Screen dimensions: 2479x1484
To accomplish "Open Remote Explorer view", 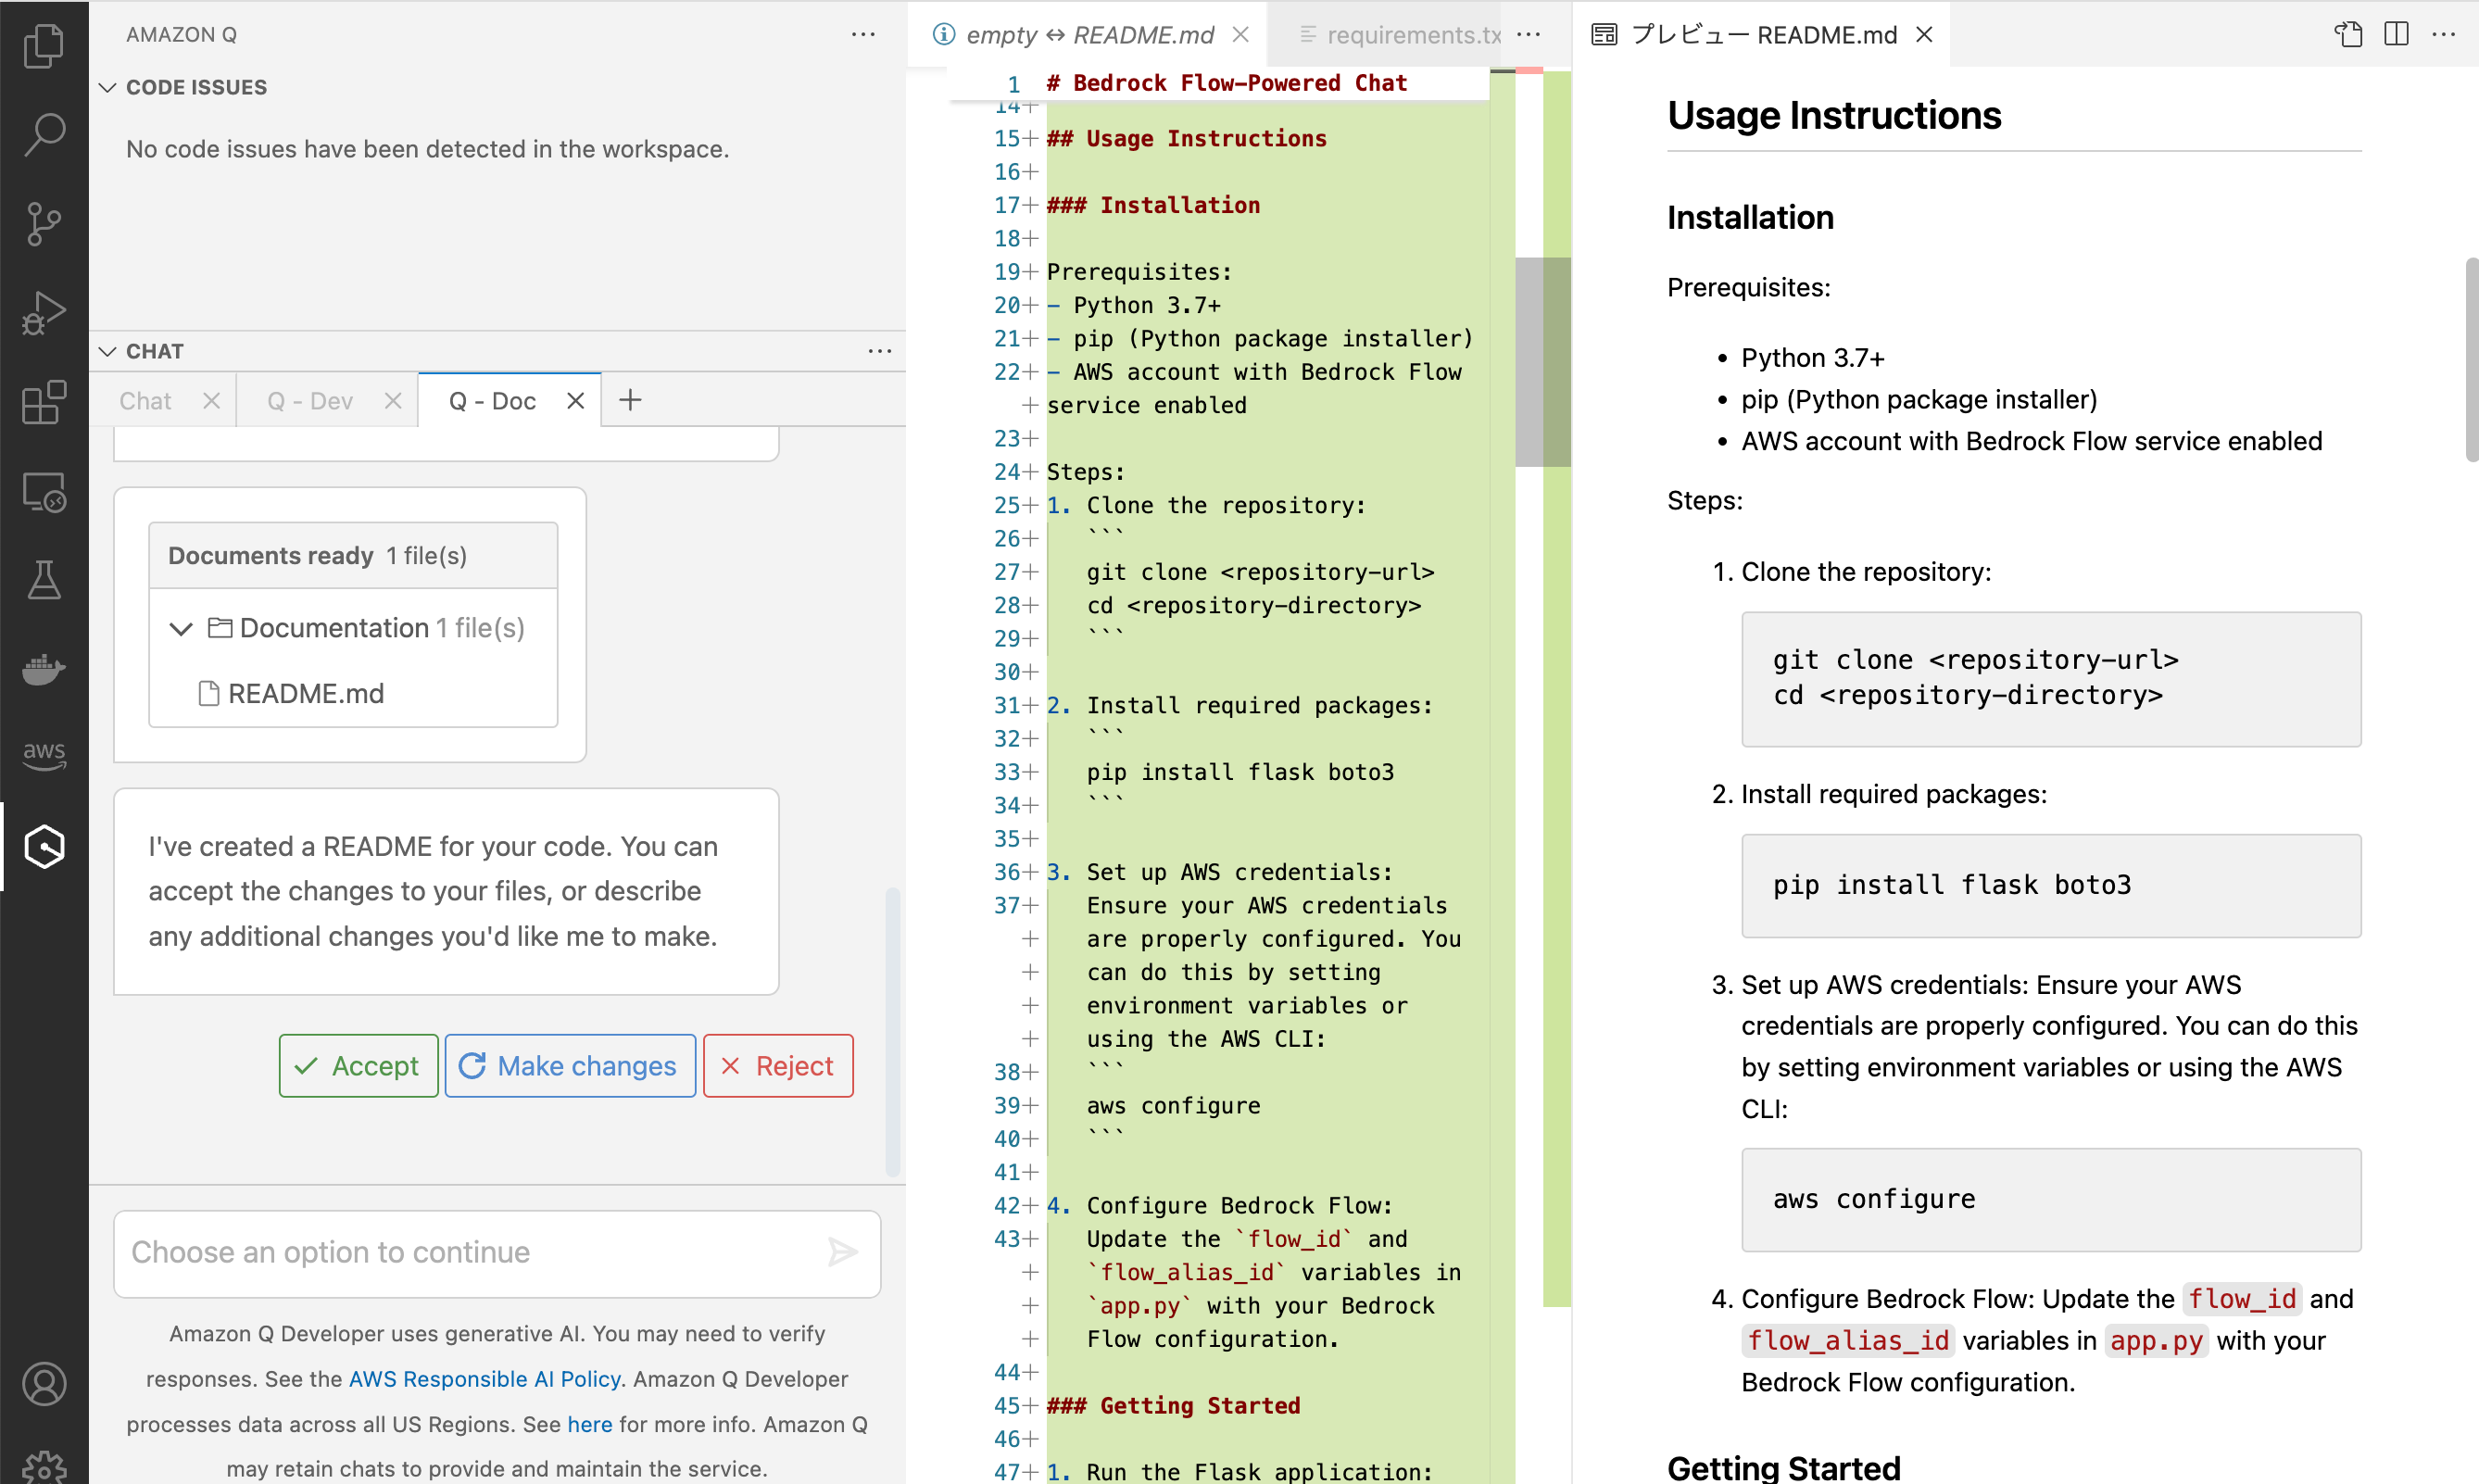I will 44,492.
